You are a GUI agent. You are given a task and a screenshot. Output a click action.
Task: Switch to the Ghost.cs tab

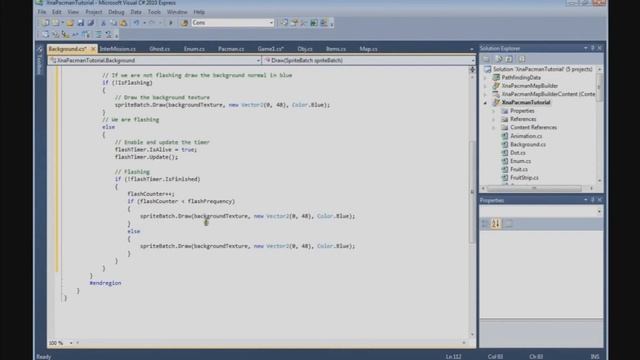pos(160,49)
